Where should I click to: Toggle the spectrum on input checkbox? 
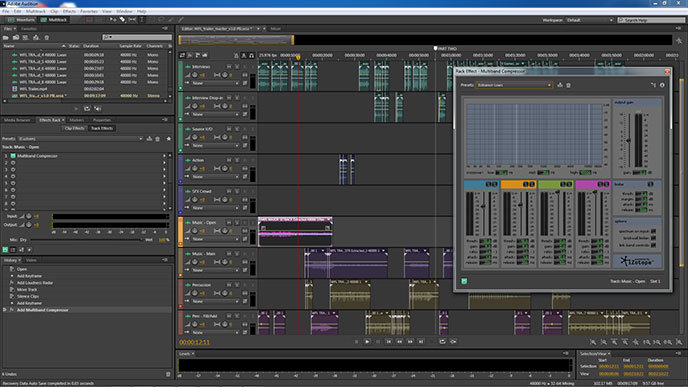tap(653, 231)
